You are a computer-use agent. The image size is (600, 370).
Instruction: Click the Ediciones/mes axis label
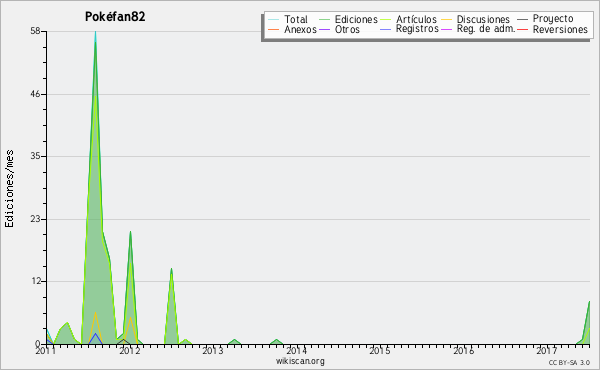click(9, 189)
